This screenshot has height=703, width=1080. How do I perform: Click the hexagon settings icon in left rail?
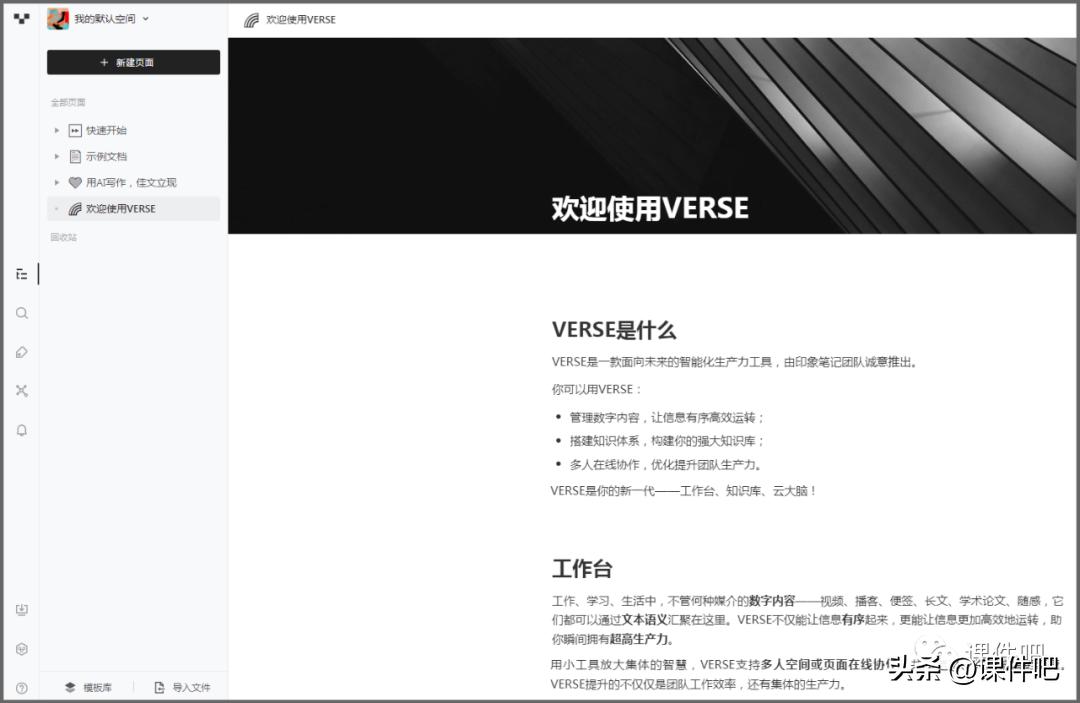click(x=22, y=649)
